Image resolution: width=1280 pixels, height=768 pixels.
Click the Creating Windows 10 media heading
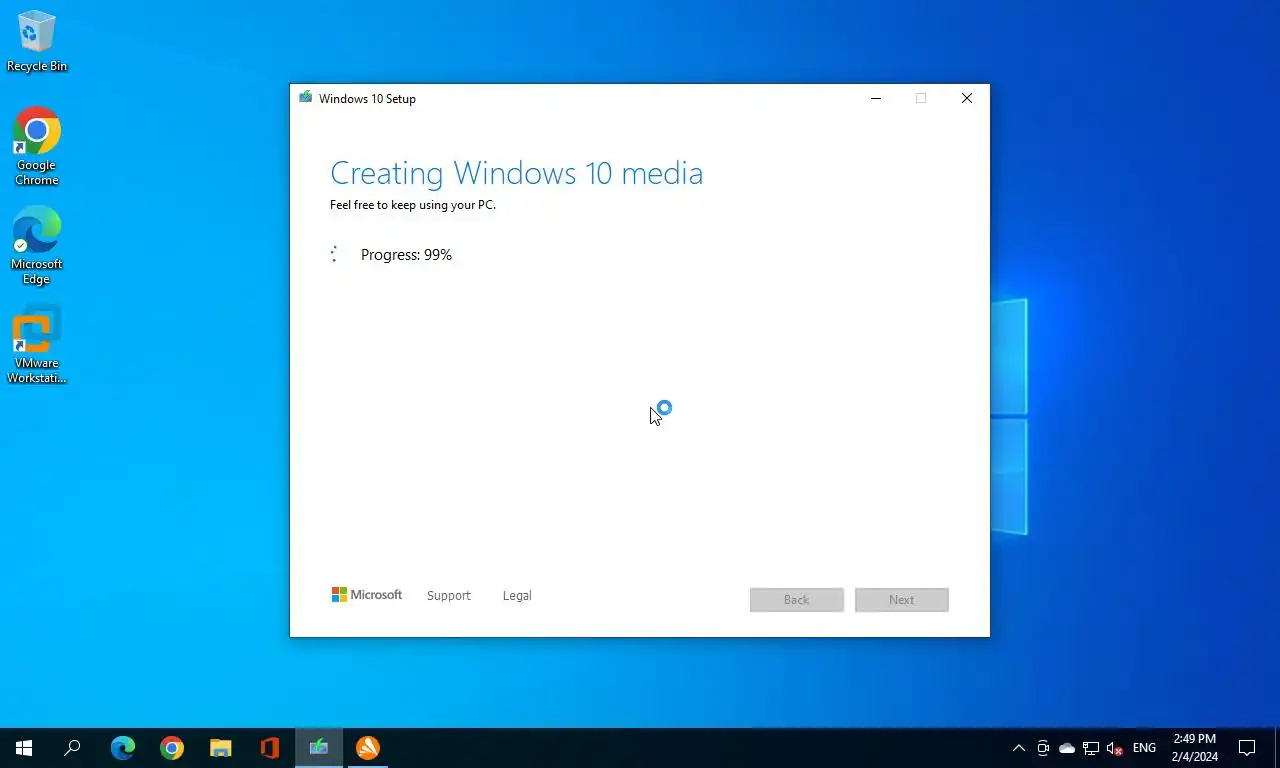pyautogui.click(x=516, y=173)
